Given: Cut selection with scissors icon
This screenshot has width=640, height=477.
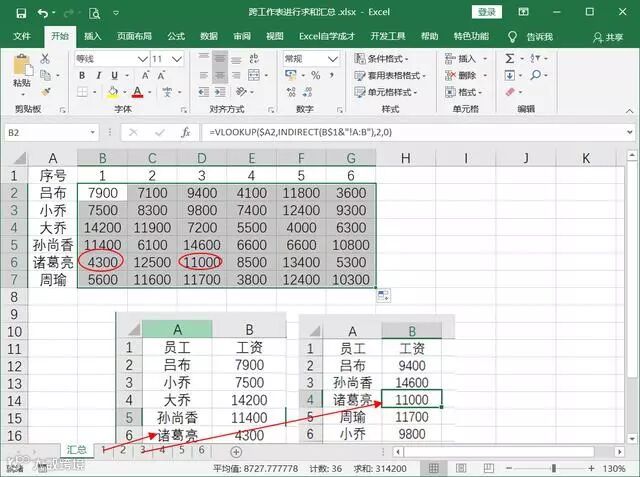Looking at the screenshot, I should pos(45,59).
